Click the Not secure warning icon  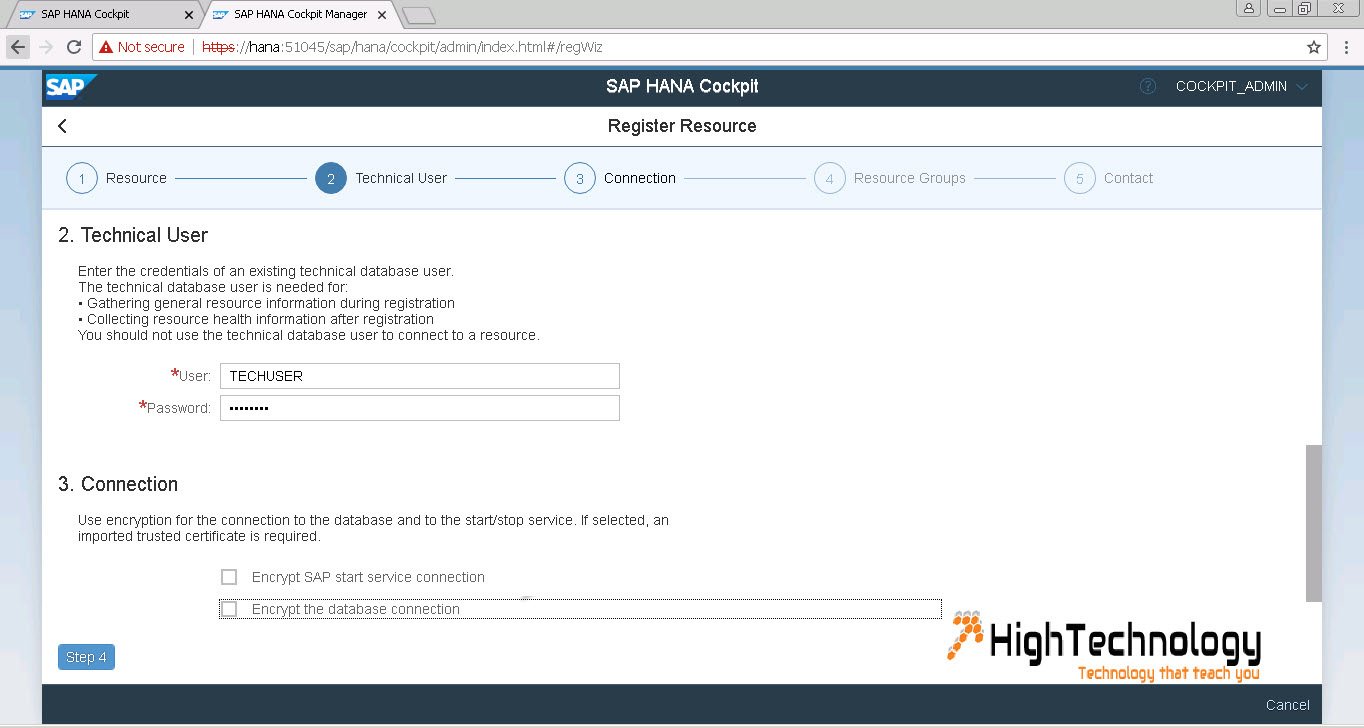(105, 47)
